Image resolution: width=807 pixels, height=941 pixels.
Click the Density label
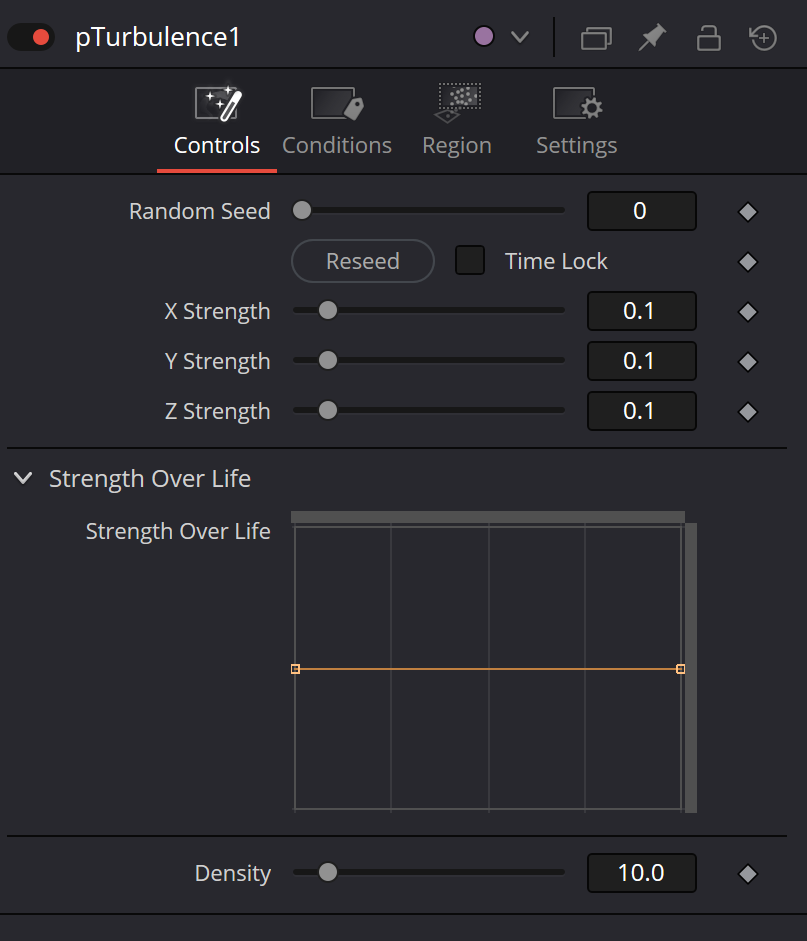(x=233, y=873)
